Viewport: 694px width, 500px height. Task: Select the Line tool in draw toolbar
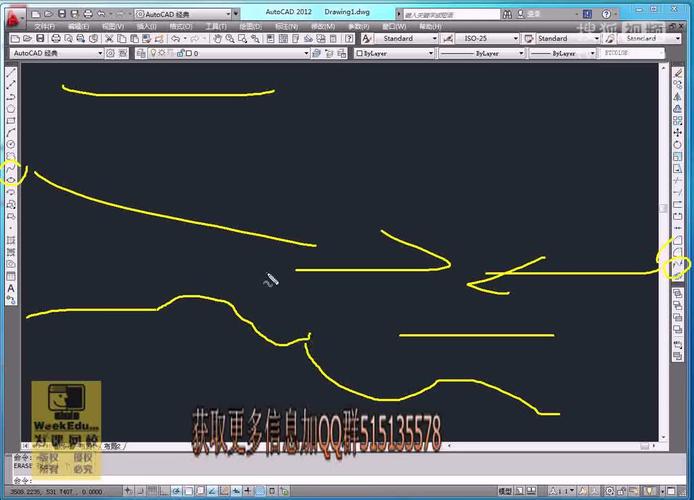(11, 73)
